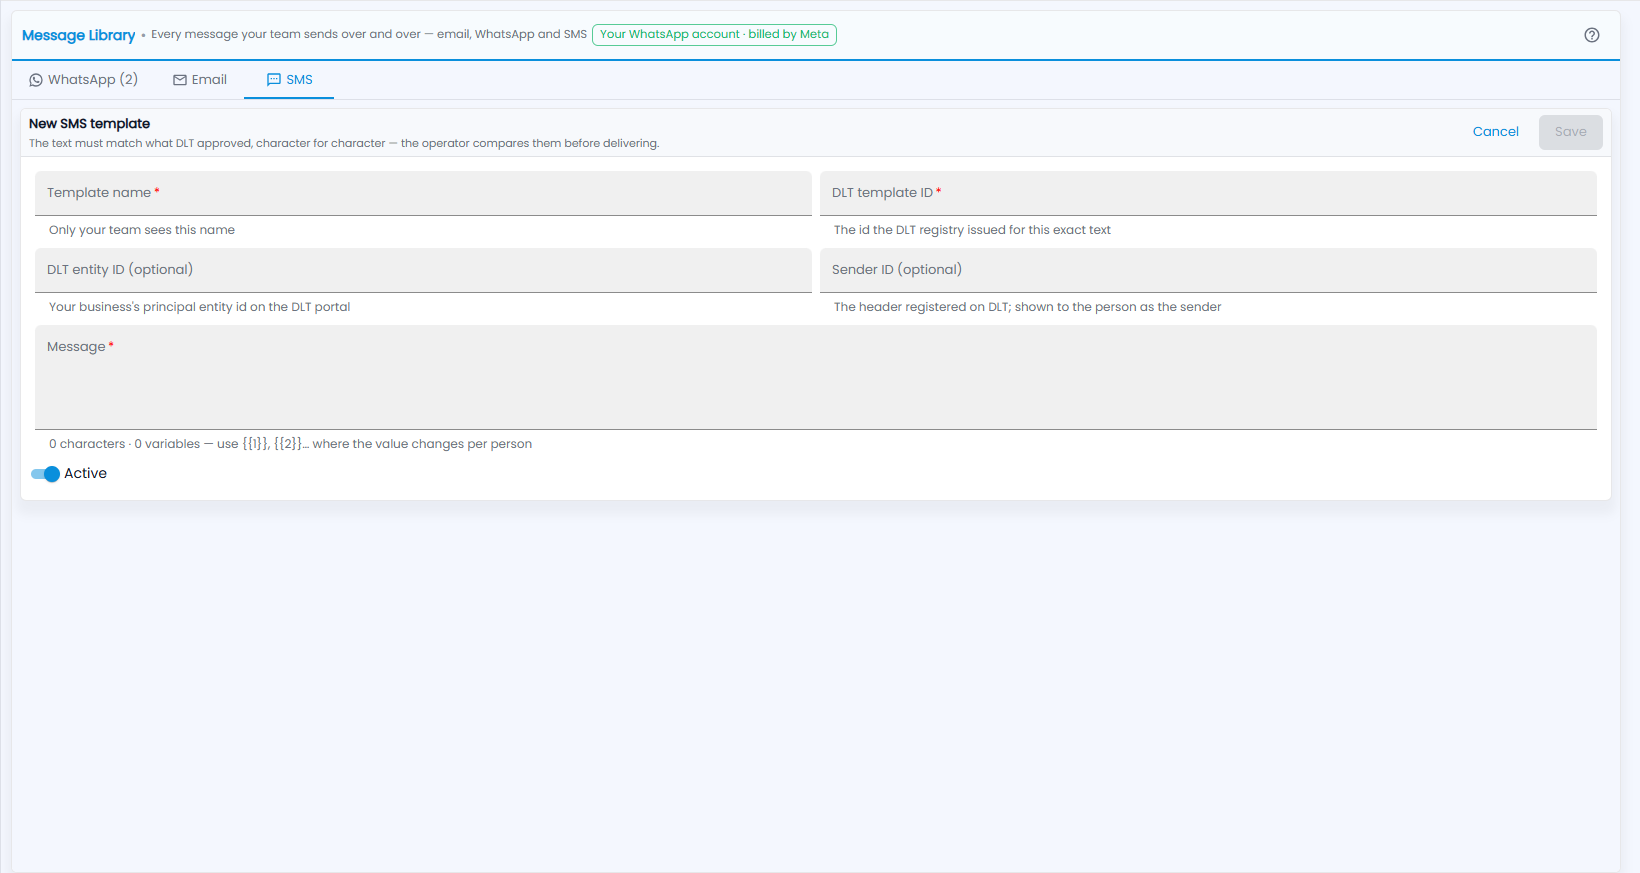Focus the Sender ID field
1640x873 pixels.
coord(1208,270)
